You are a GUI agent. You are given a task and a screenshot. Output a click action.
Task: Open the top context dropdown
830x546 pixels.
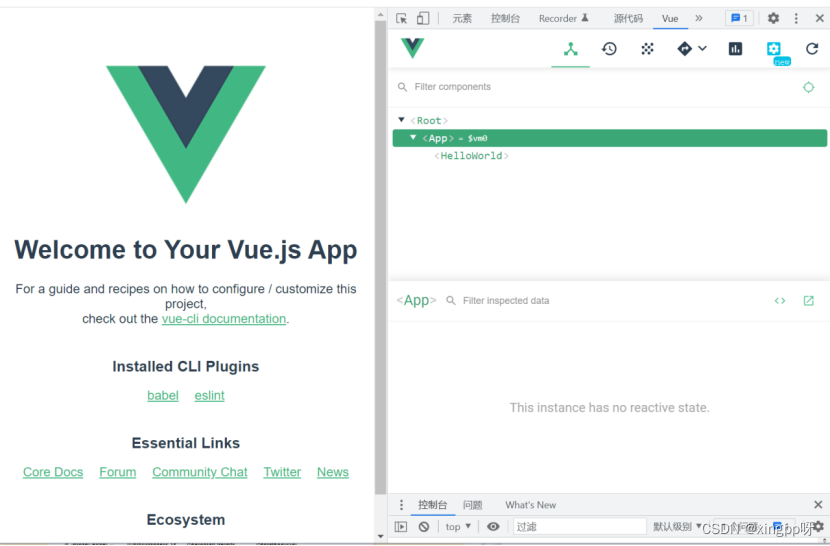click(x=458, y=526)
